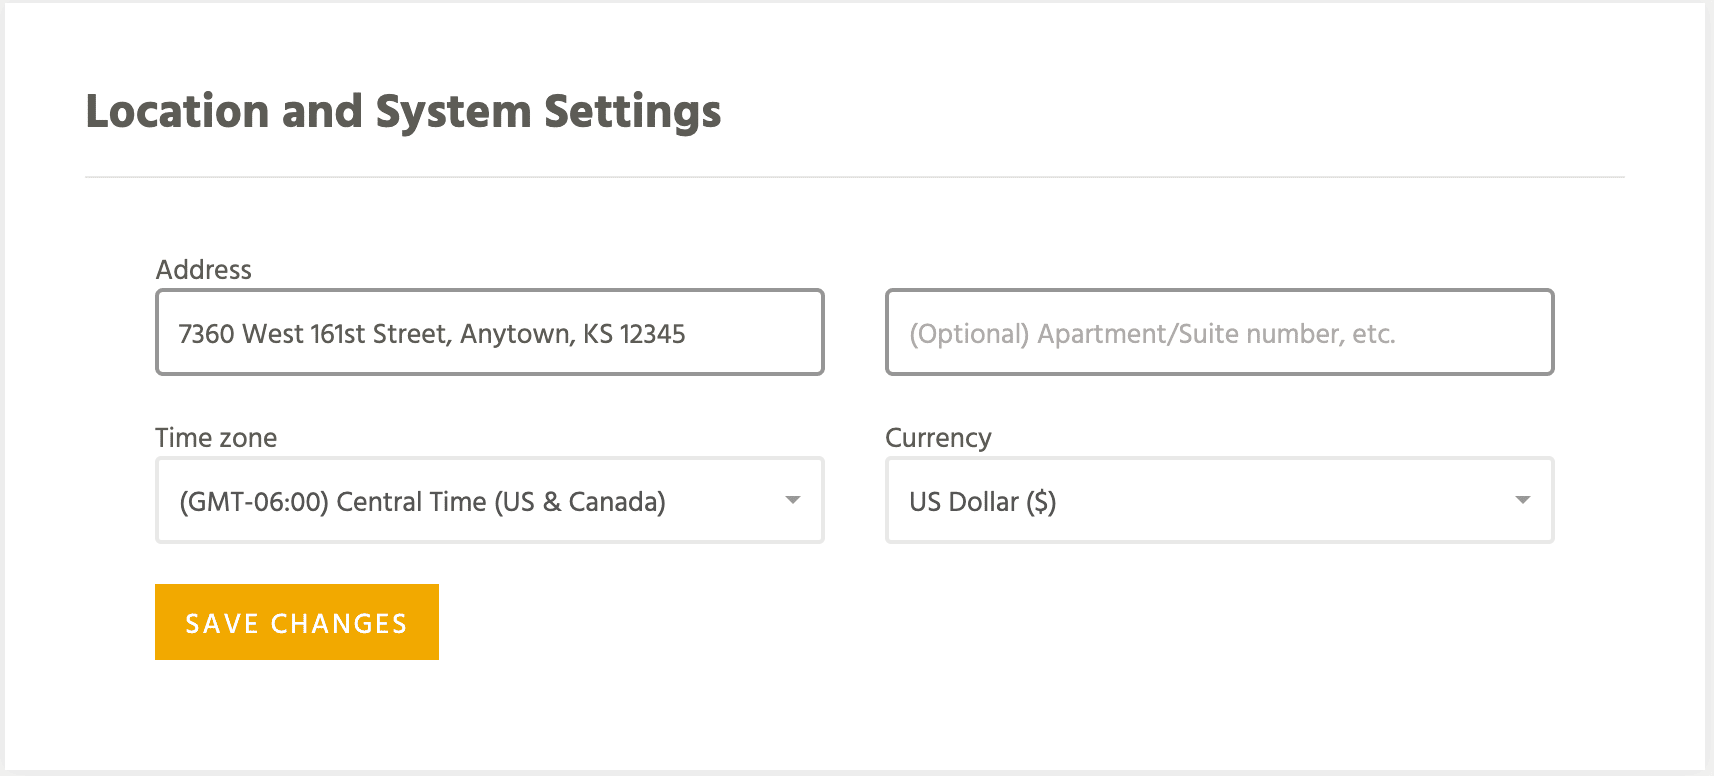This screenshot has width=1714, height=776.
Task: Click the (GMT-06:00) offset text
Action: [254, 502]
